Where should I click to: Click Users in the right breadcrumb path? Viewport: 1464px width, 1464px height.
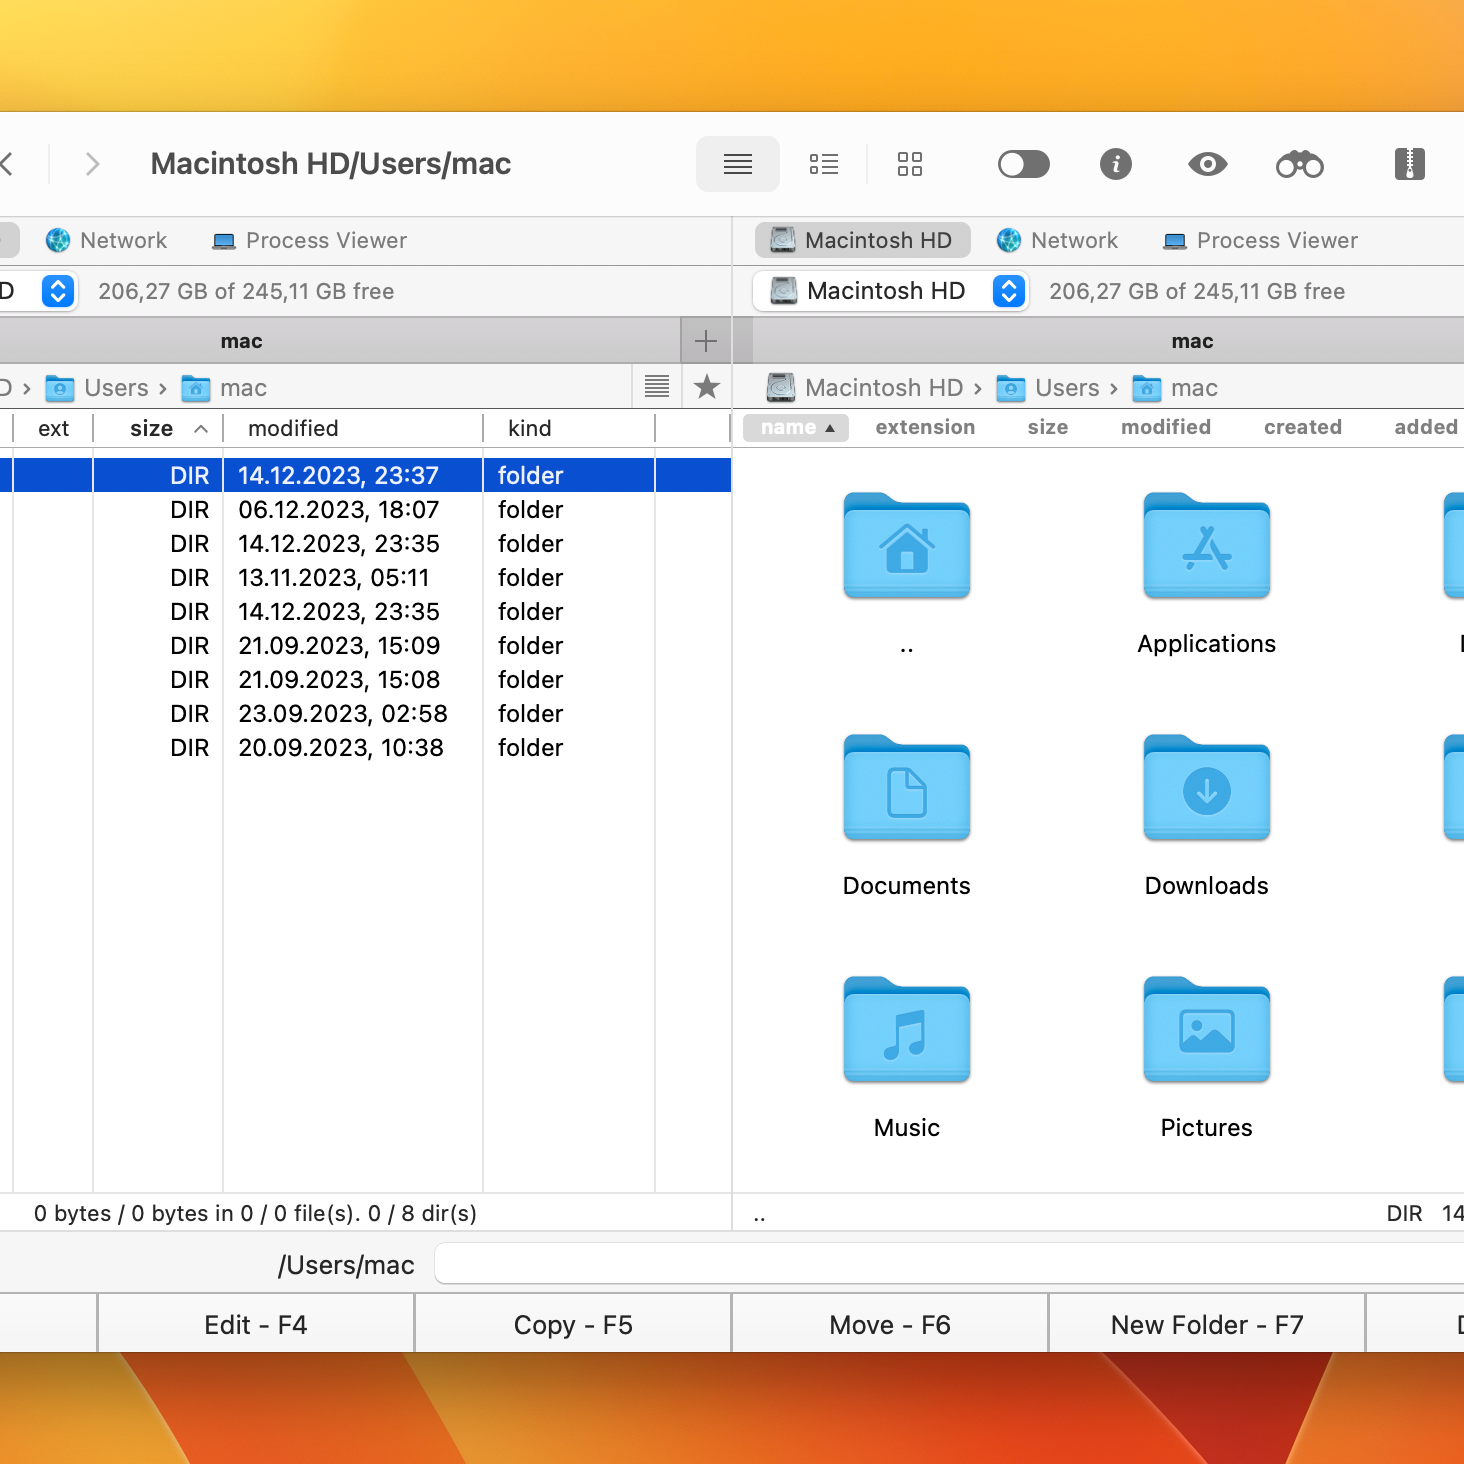point(1049,388)
